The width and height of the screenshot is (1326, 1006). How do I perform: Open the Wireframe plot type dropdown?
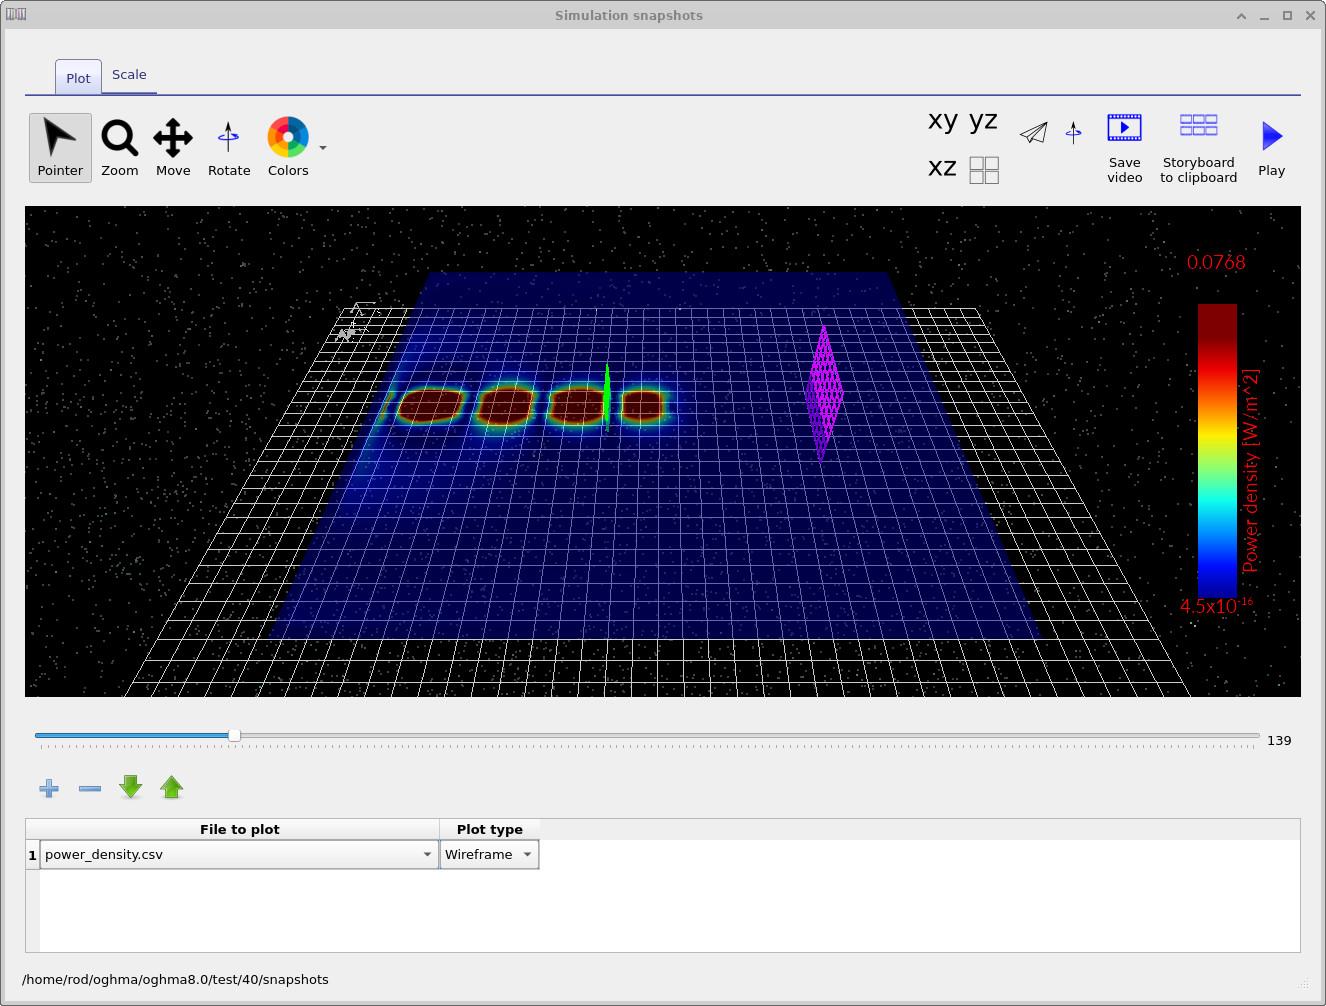click(527, 854)
